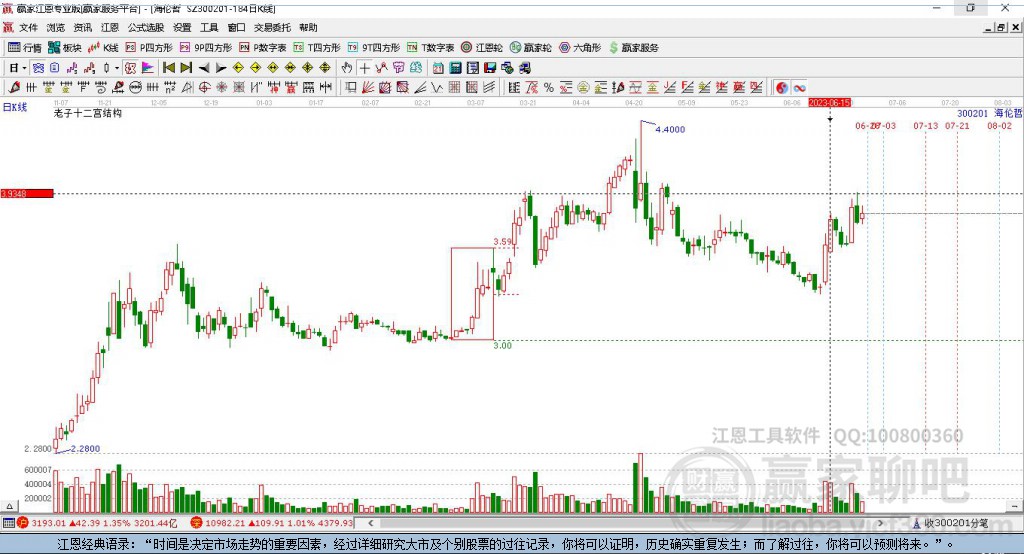Open the T四方形 tool

[x=317, y=48]
